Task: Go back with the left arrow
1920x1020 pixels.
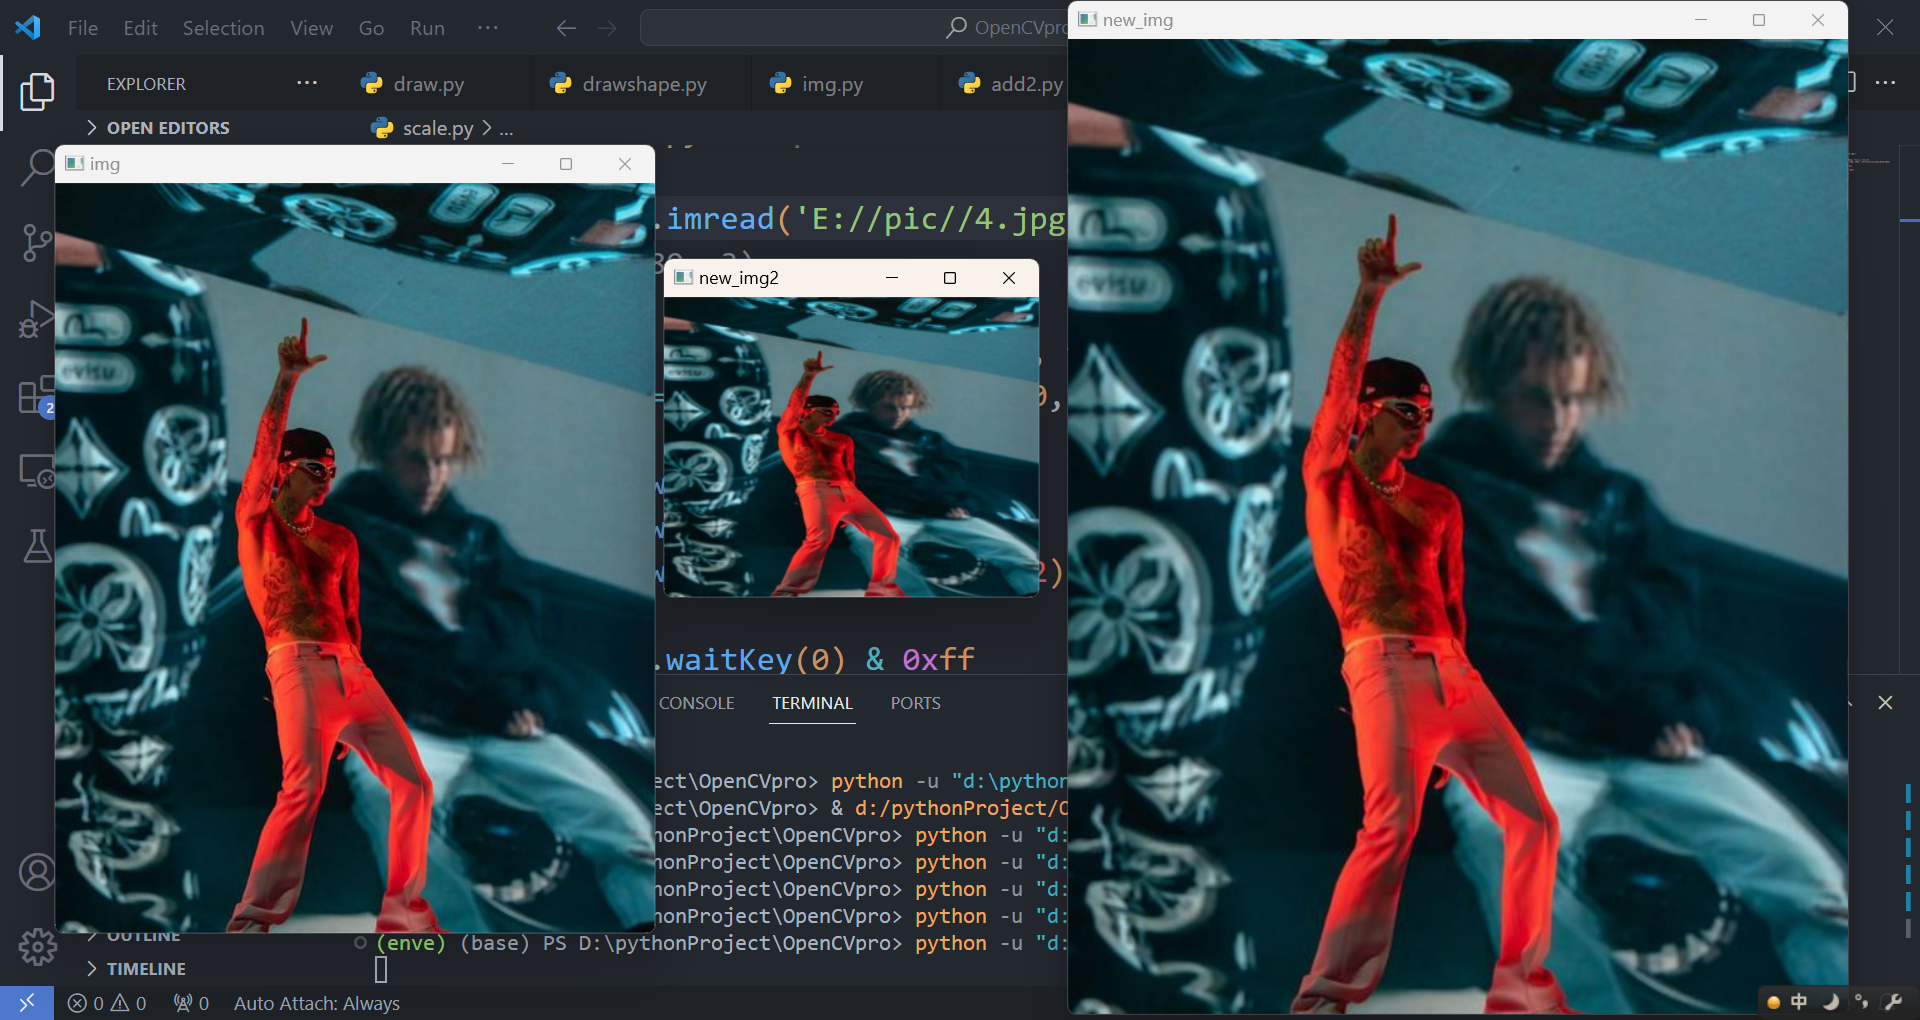Action: click(x=566, y=28)
